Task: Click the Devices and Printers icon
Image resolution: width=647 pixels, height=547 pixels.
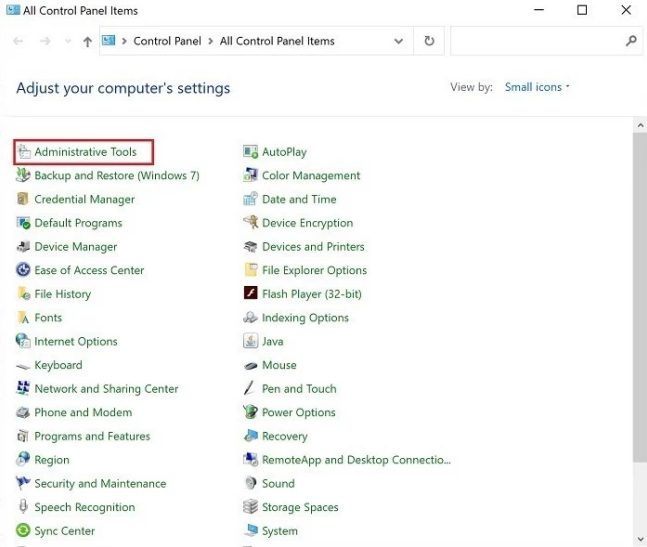Action: 250,247
